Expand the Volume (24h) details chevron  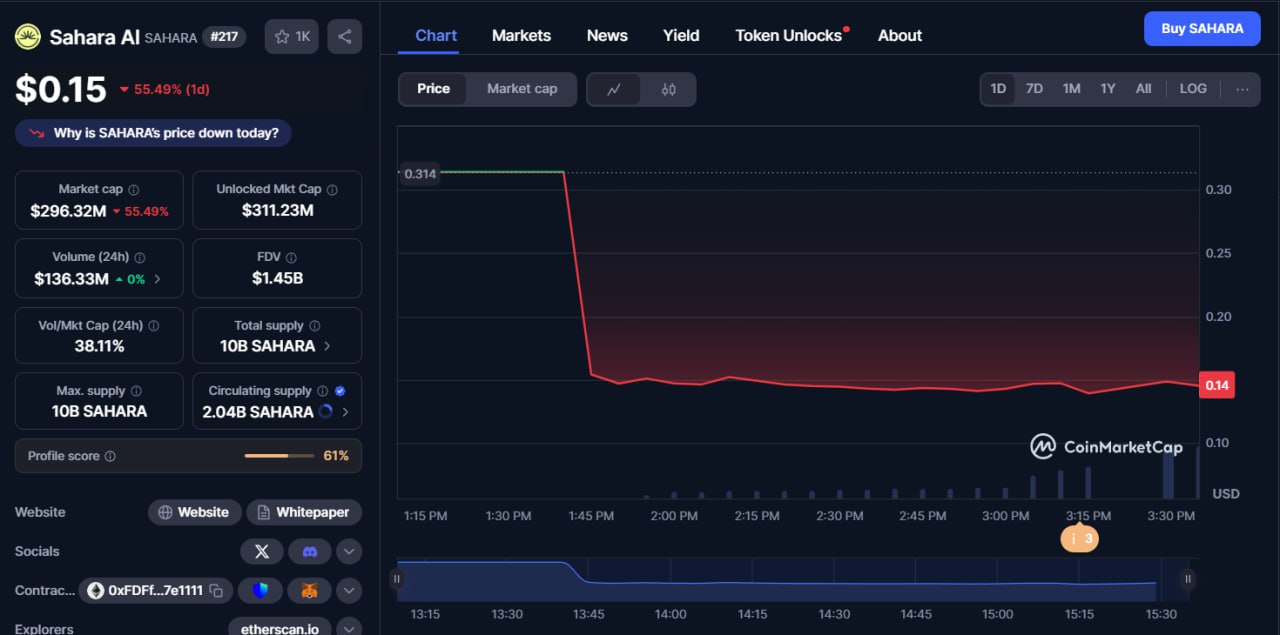pyautogui.click(x=157, y=279)
